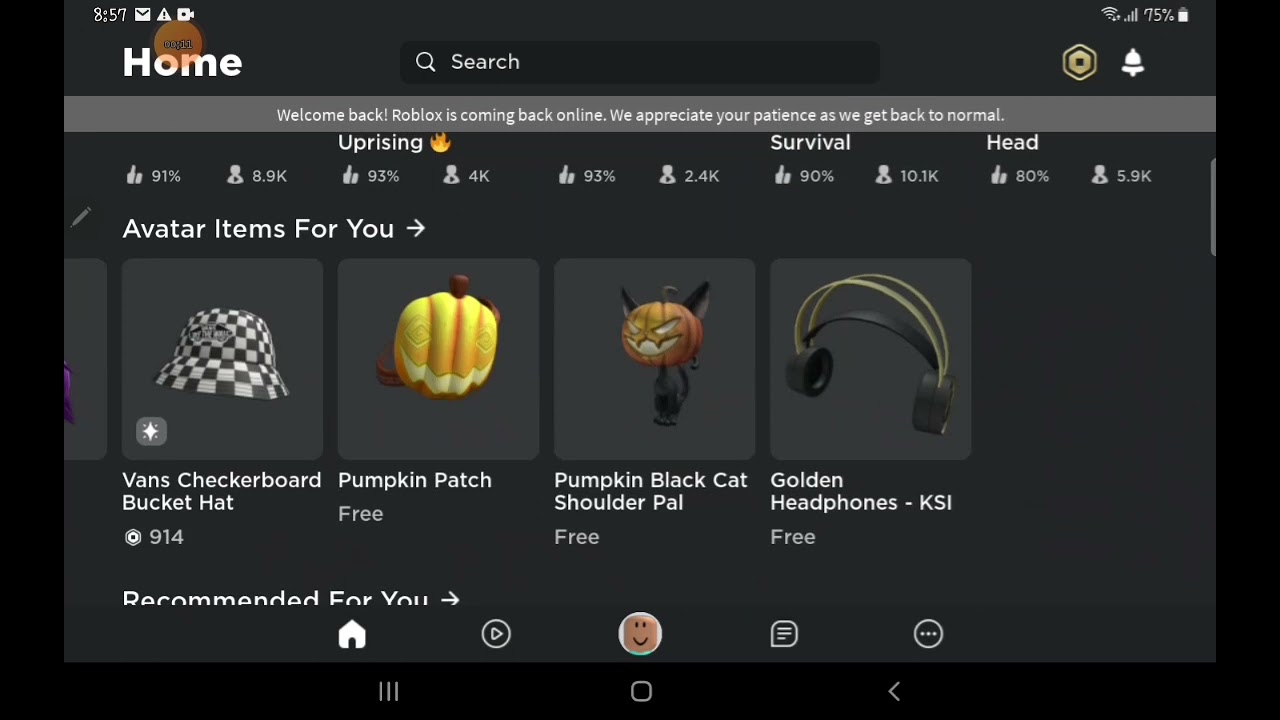Open the notifications bell
This screenshot has height=720, width=1280.
click(x=1133, y=62)
